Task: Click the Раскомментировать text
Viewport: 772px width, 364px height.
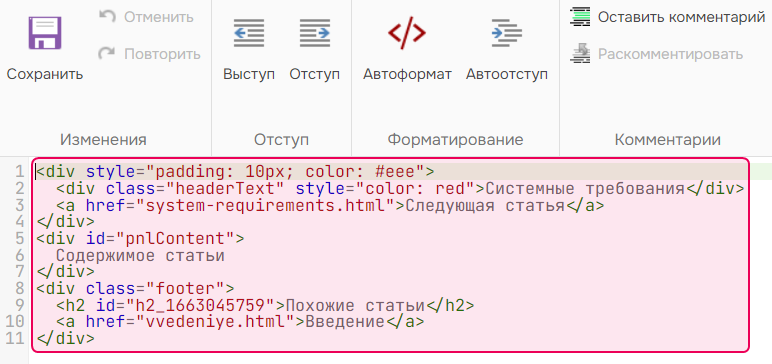Action: (671, 54)
